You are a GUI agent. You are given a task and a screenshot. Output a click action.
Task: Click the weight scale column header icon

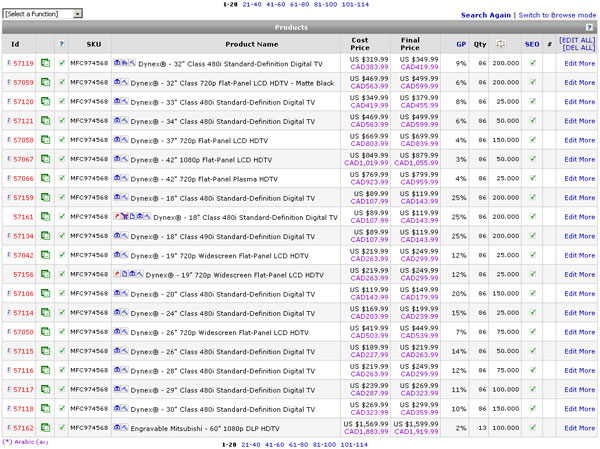[x=501, y=44]
